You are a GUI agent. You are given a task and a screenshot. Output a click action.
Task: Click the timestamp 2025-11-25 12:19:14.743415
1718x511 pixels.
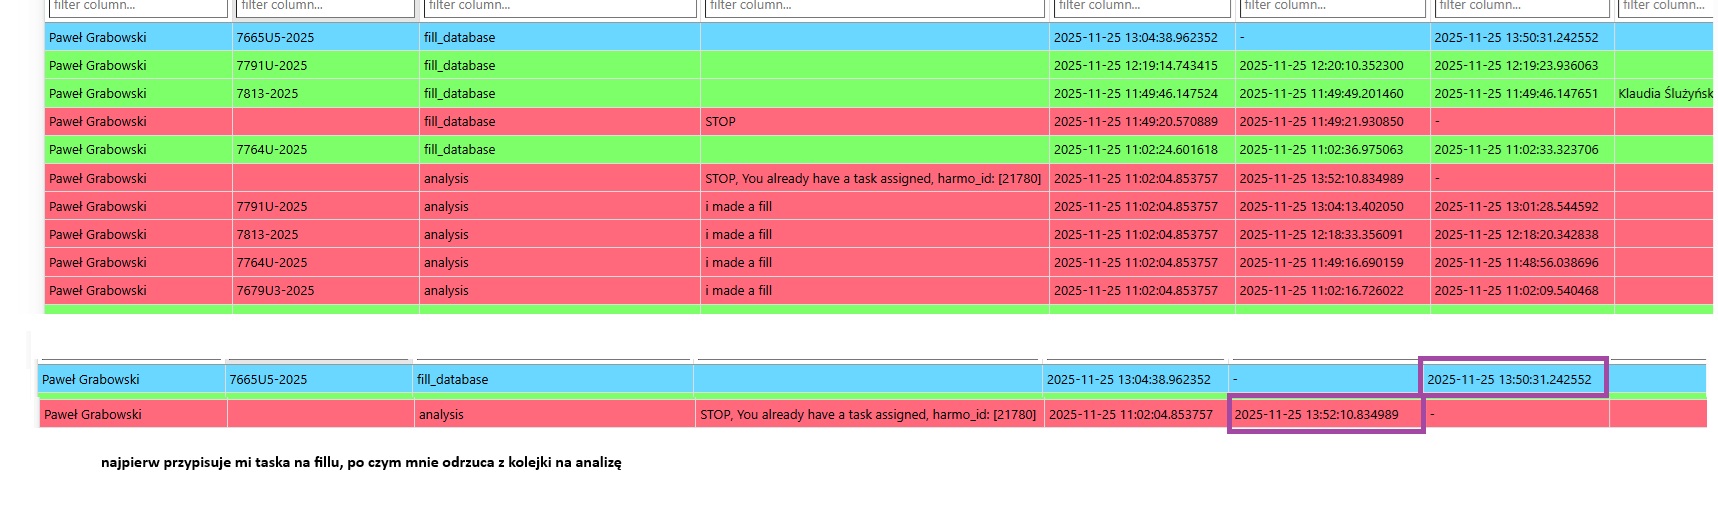[1135, 65]
